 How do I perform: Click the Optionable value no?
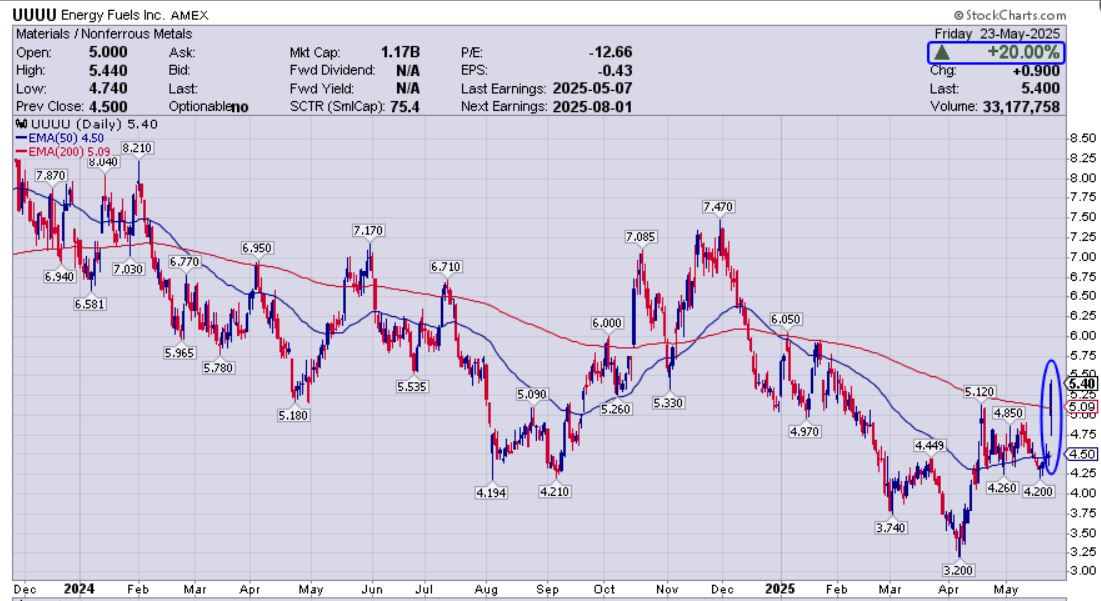coord(240,107)
